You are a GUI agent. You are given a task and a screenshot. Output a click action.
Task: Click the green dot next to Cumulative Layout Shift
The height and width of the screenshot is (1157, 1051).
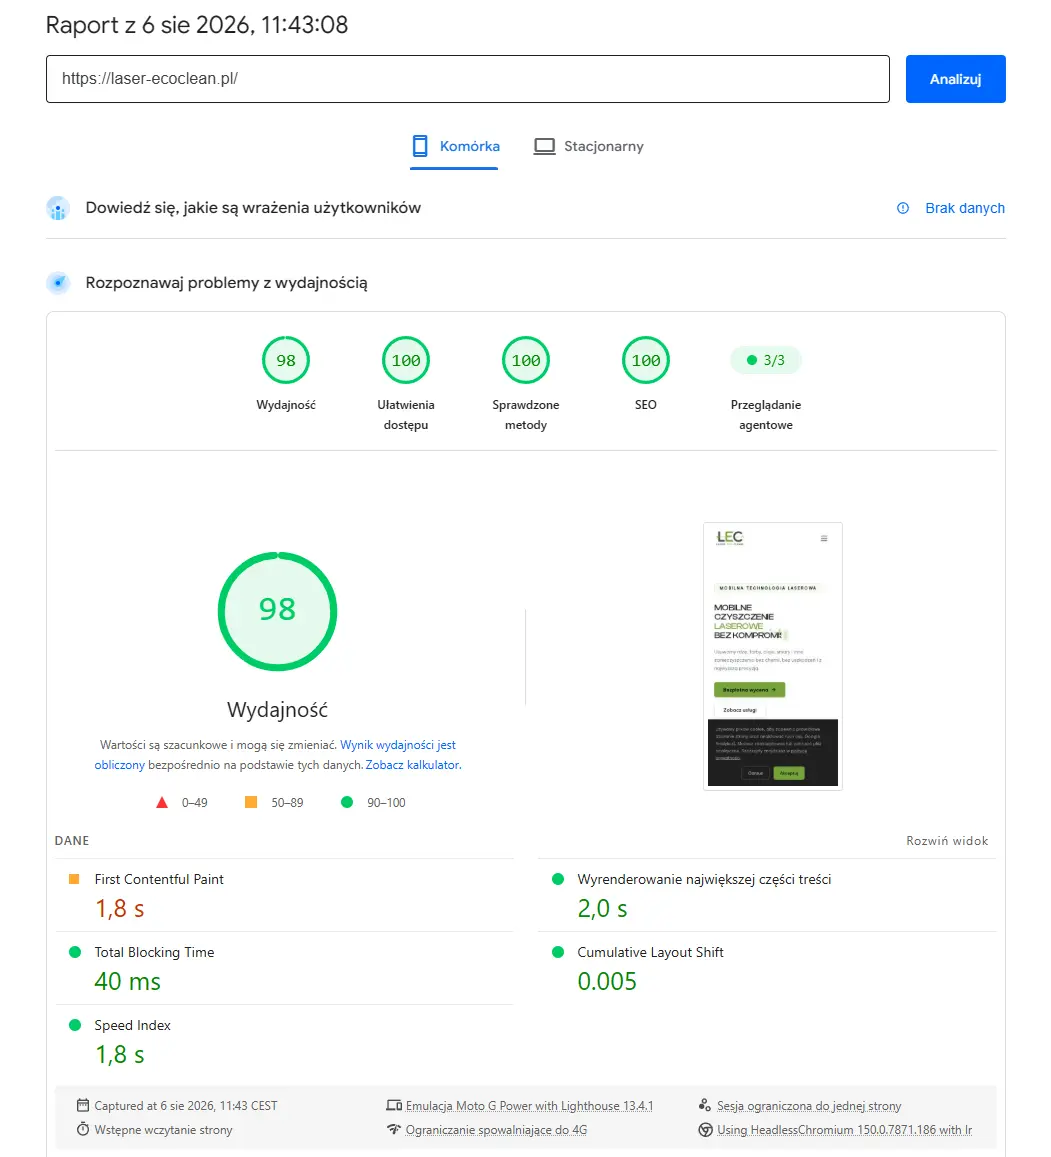tap(558, 952)
